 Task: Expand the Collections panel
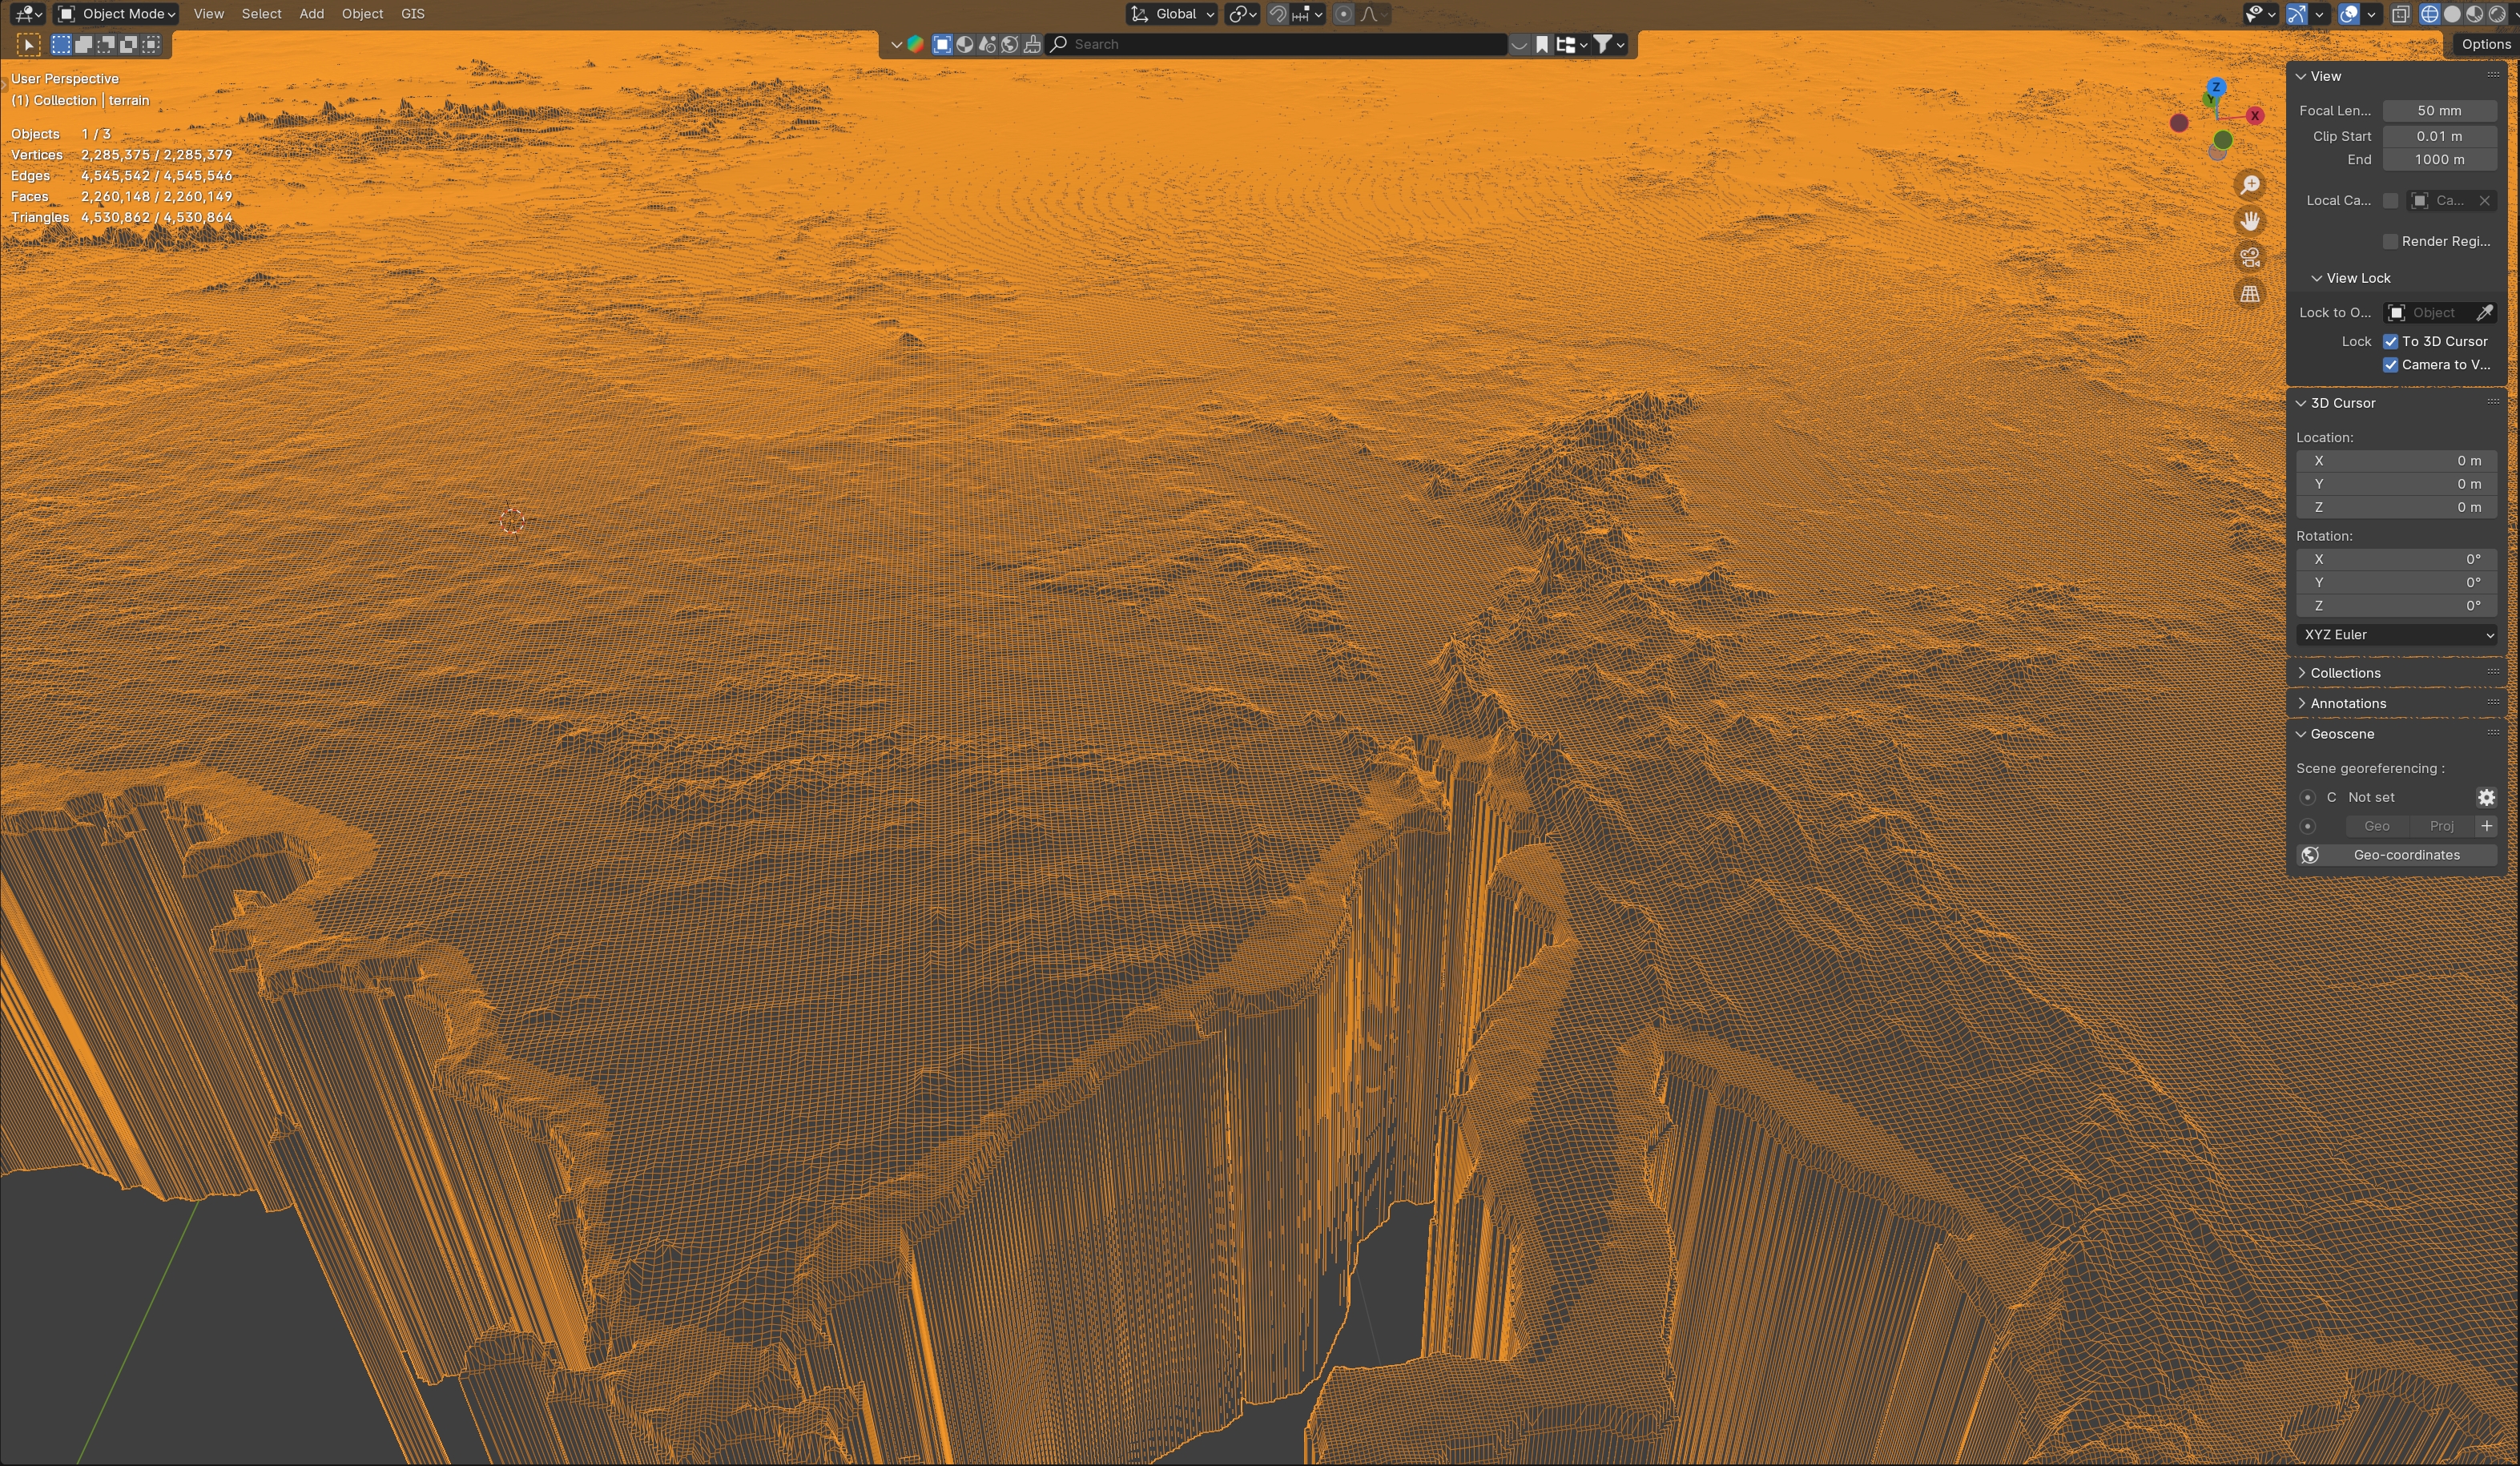[2345, 673]
